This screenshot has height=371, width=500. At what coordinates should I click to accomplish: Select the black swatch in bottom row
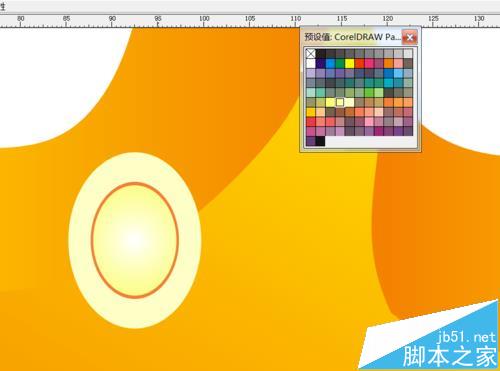320,141
